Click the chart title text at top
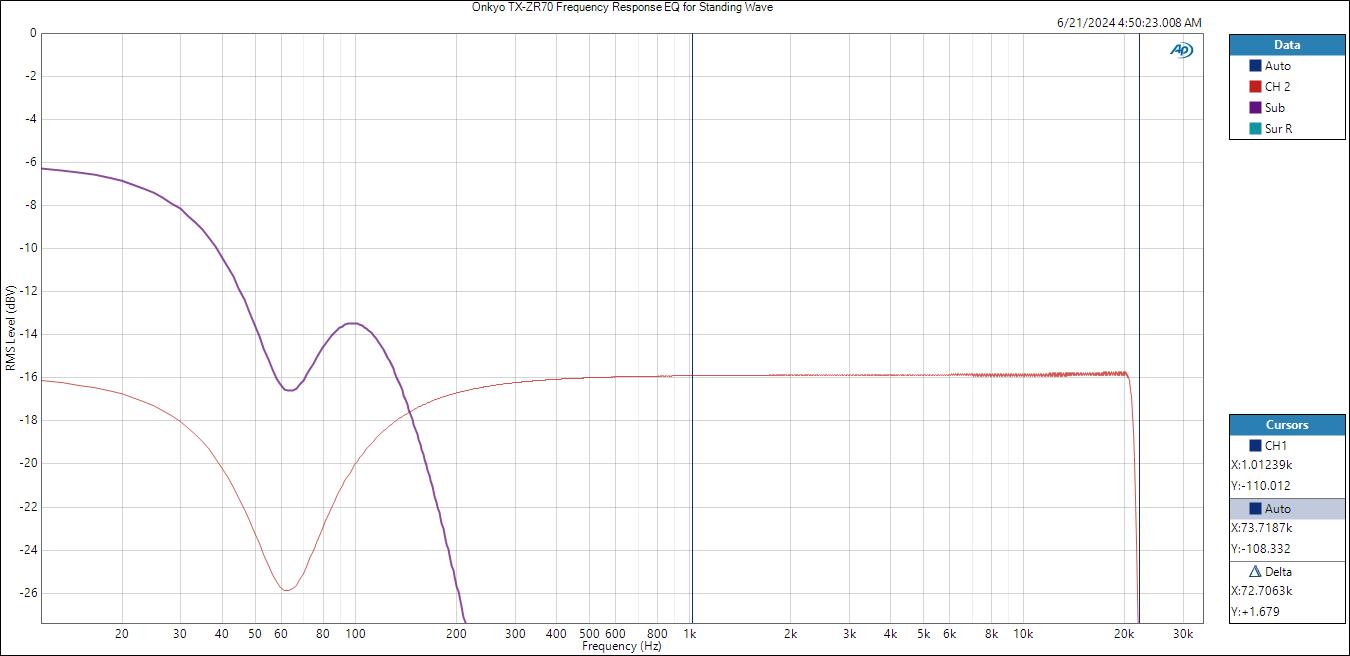Screen dimensions: 1350x656 (x=622, y=7)
